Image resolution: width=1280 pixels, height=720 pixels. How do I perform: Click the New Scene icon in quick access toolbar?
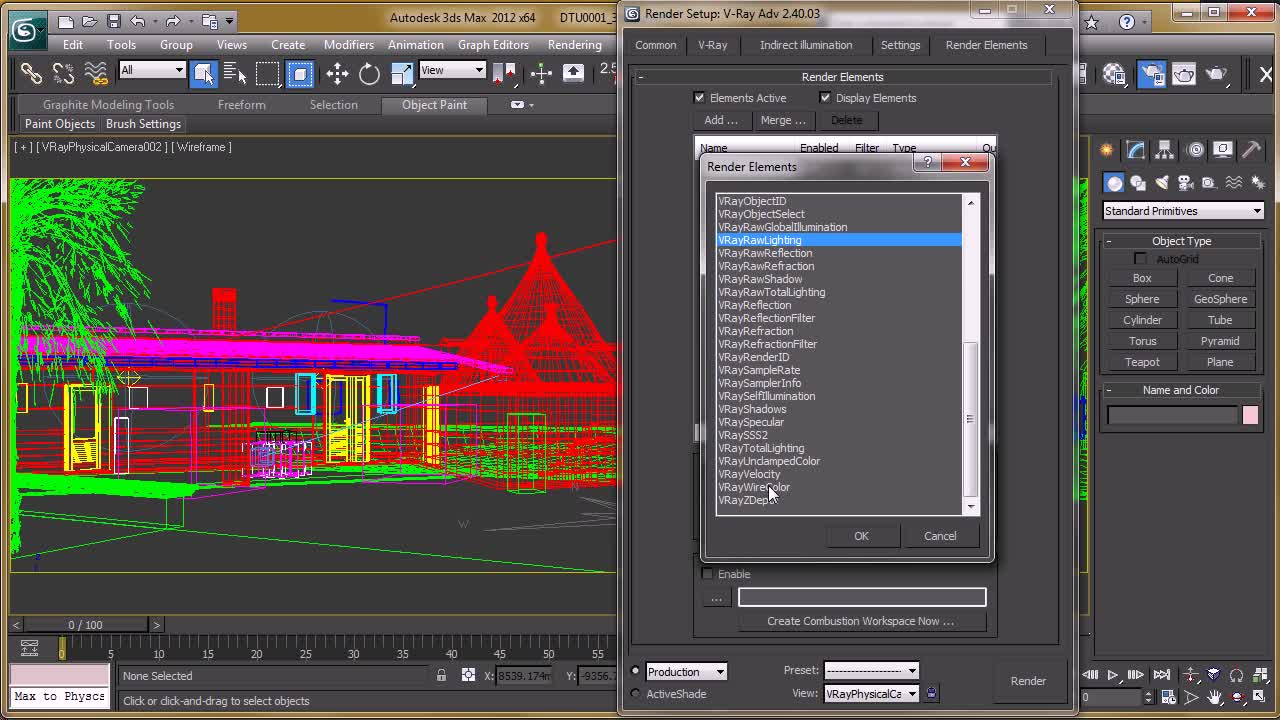click(65, 20)
